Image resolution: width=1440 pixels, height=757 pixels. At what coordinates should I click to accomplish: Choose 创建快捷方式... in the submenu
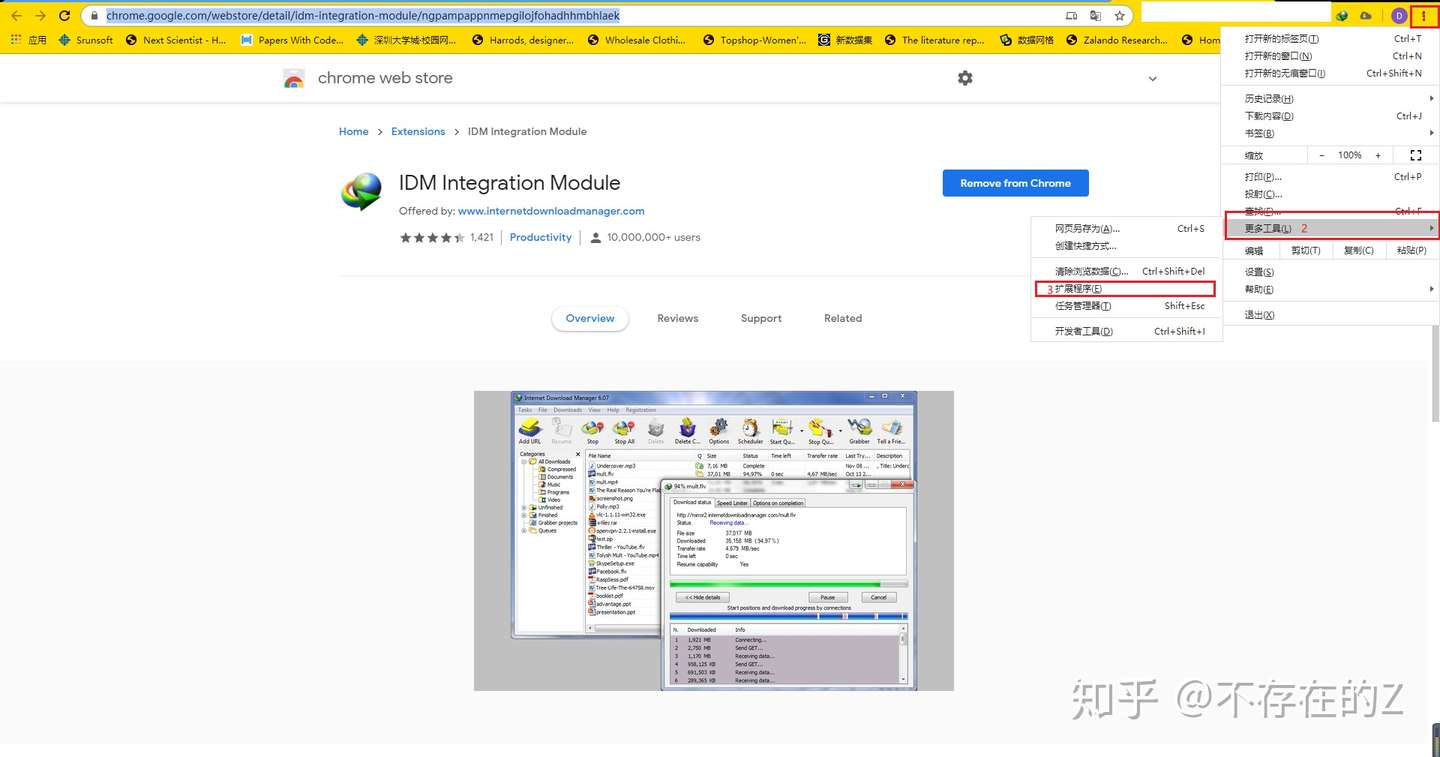1127,246
